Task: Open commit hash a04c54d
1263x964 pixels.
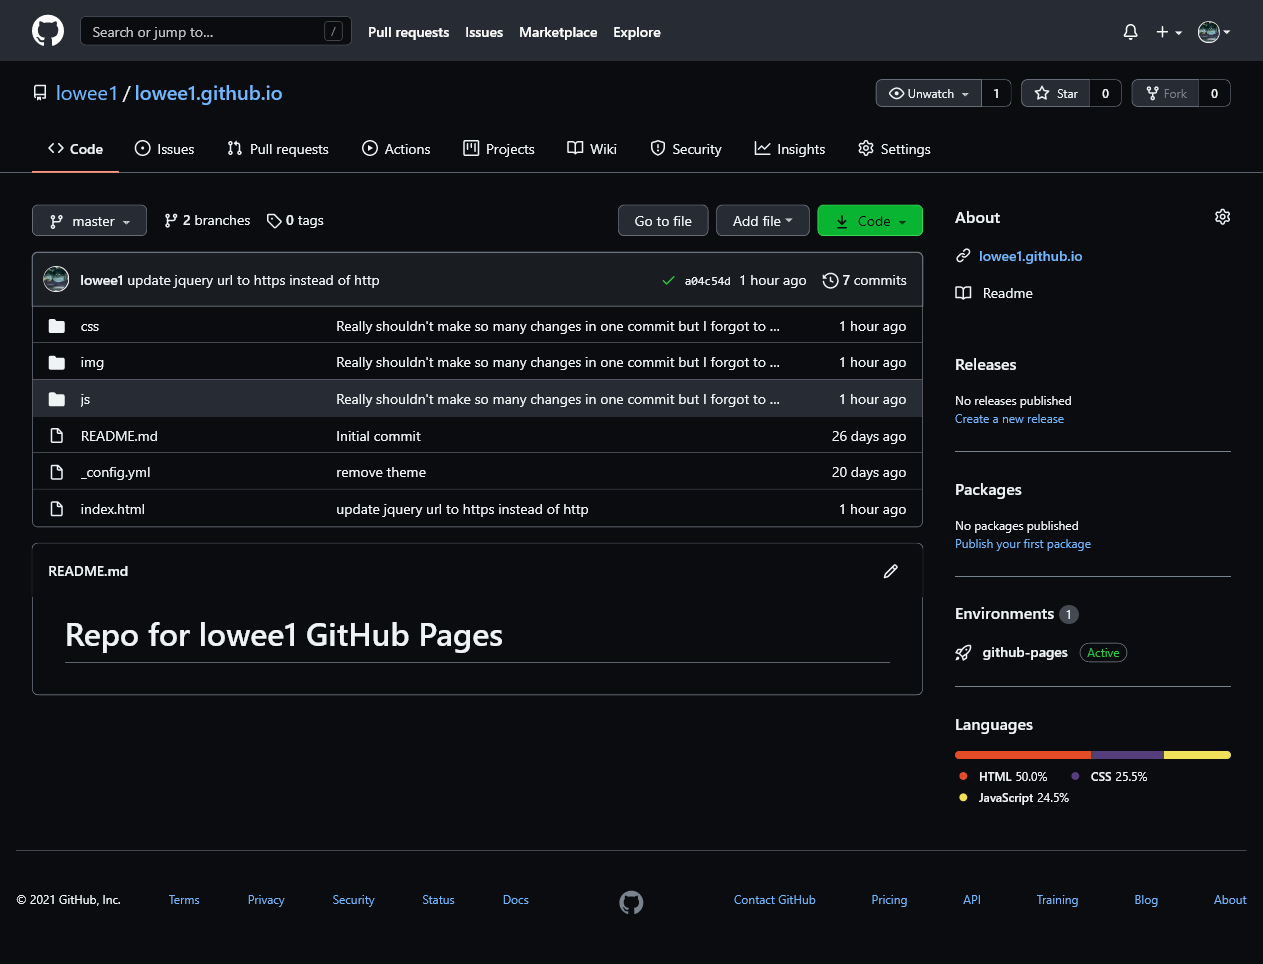Action: [x=707, y=281]
